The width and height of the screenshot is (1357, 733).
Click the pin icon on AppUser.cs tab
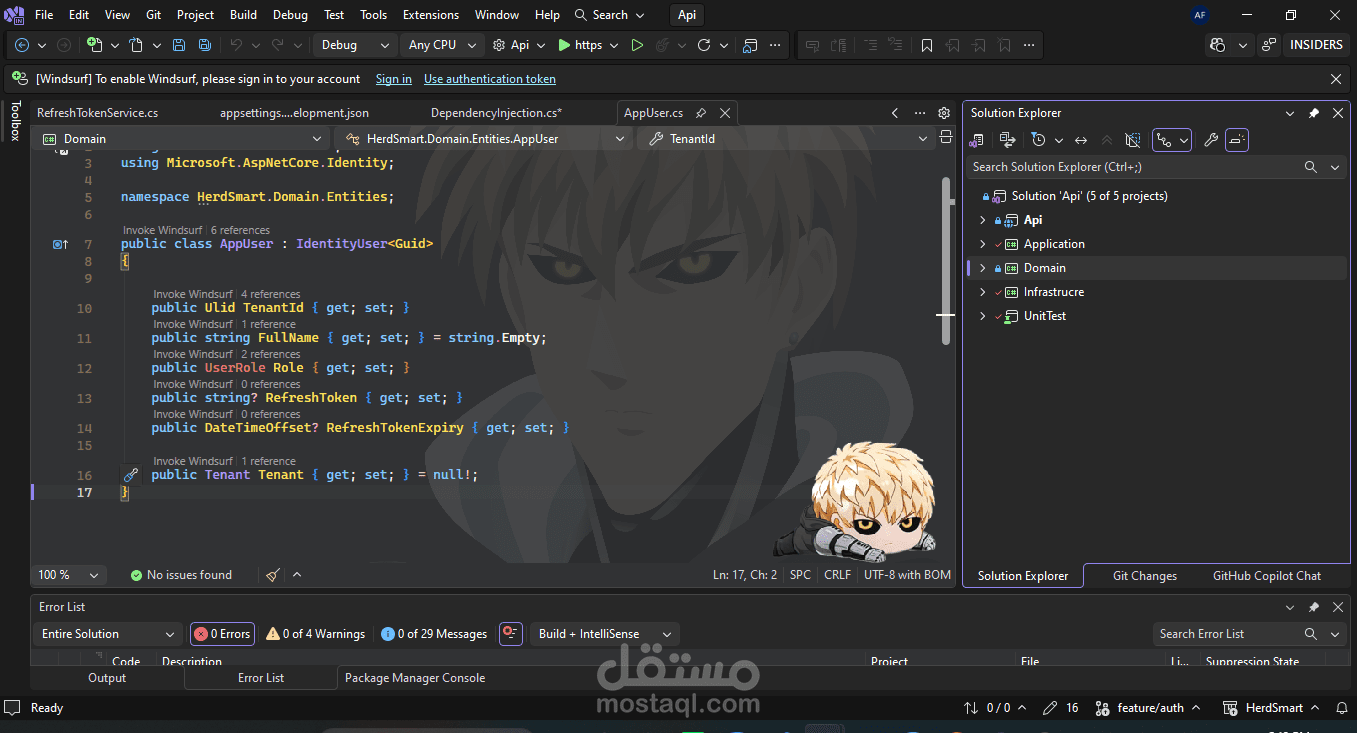pyautogui.click(x=701, y=113)
